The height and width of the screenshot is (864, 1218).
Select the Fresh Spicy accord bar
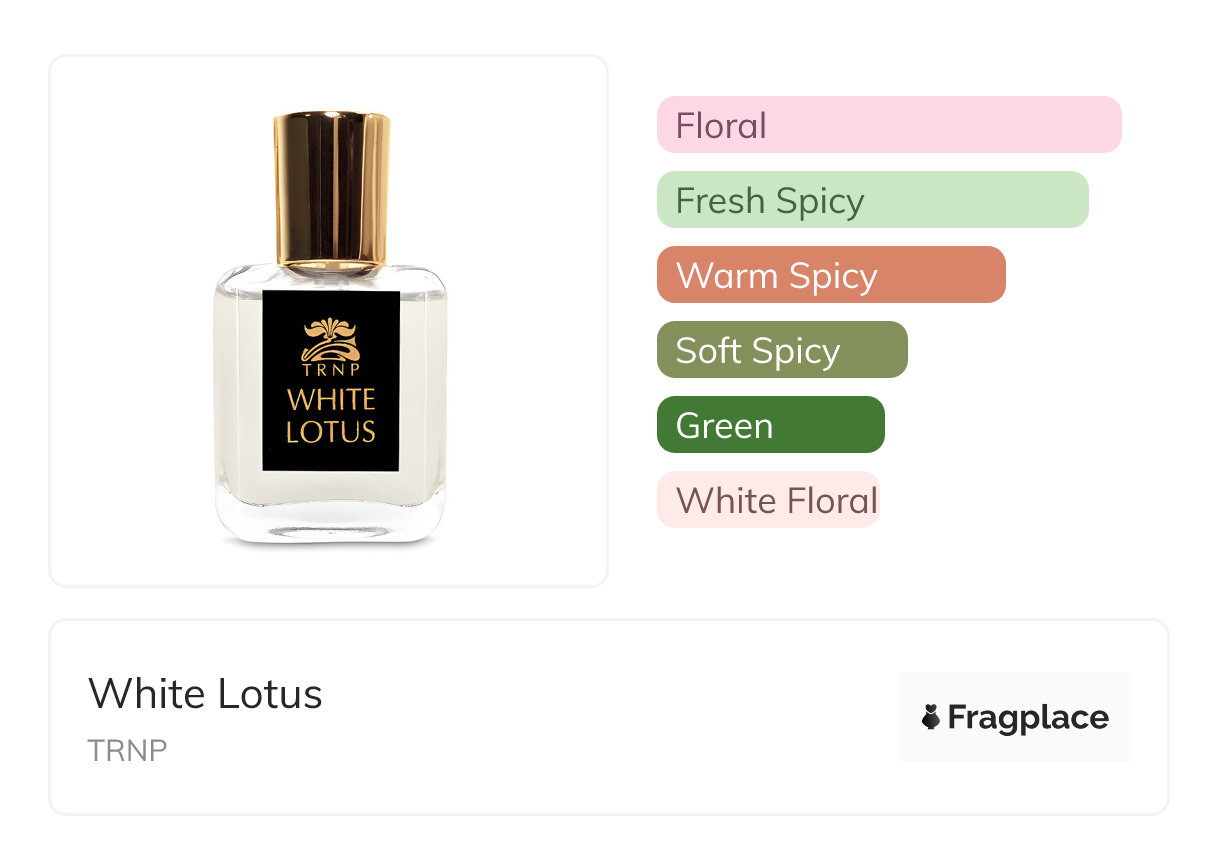tap(872, 200)
